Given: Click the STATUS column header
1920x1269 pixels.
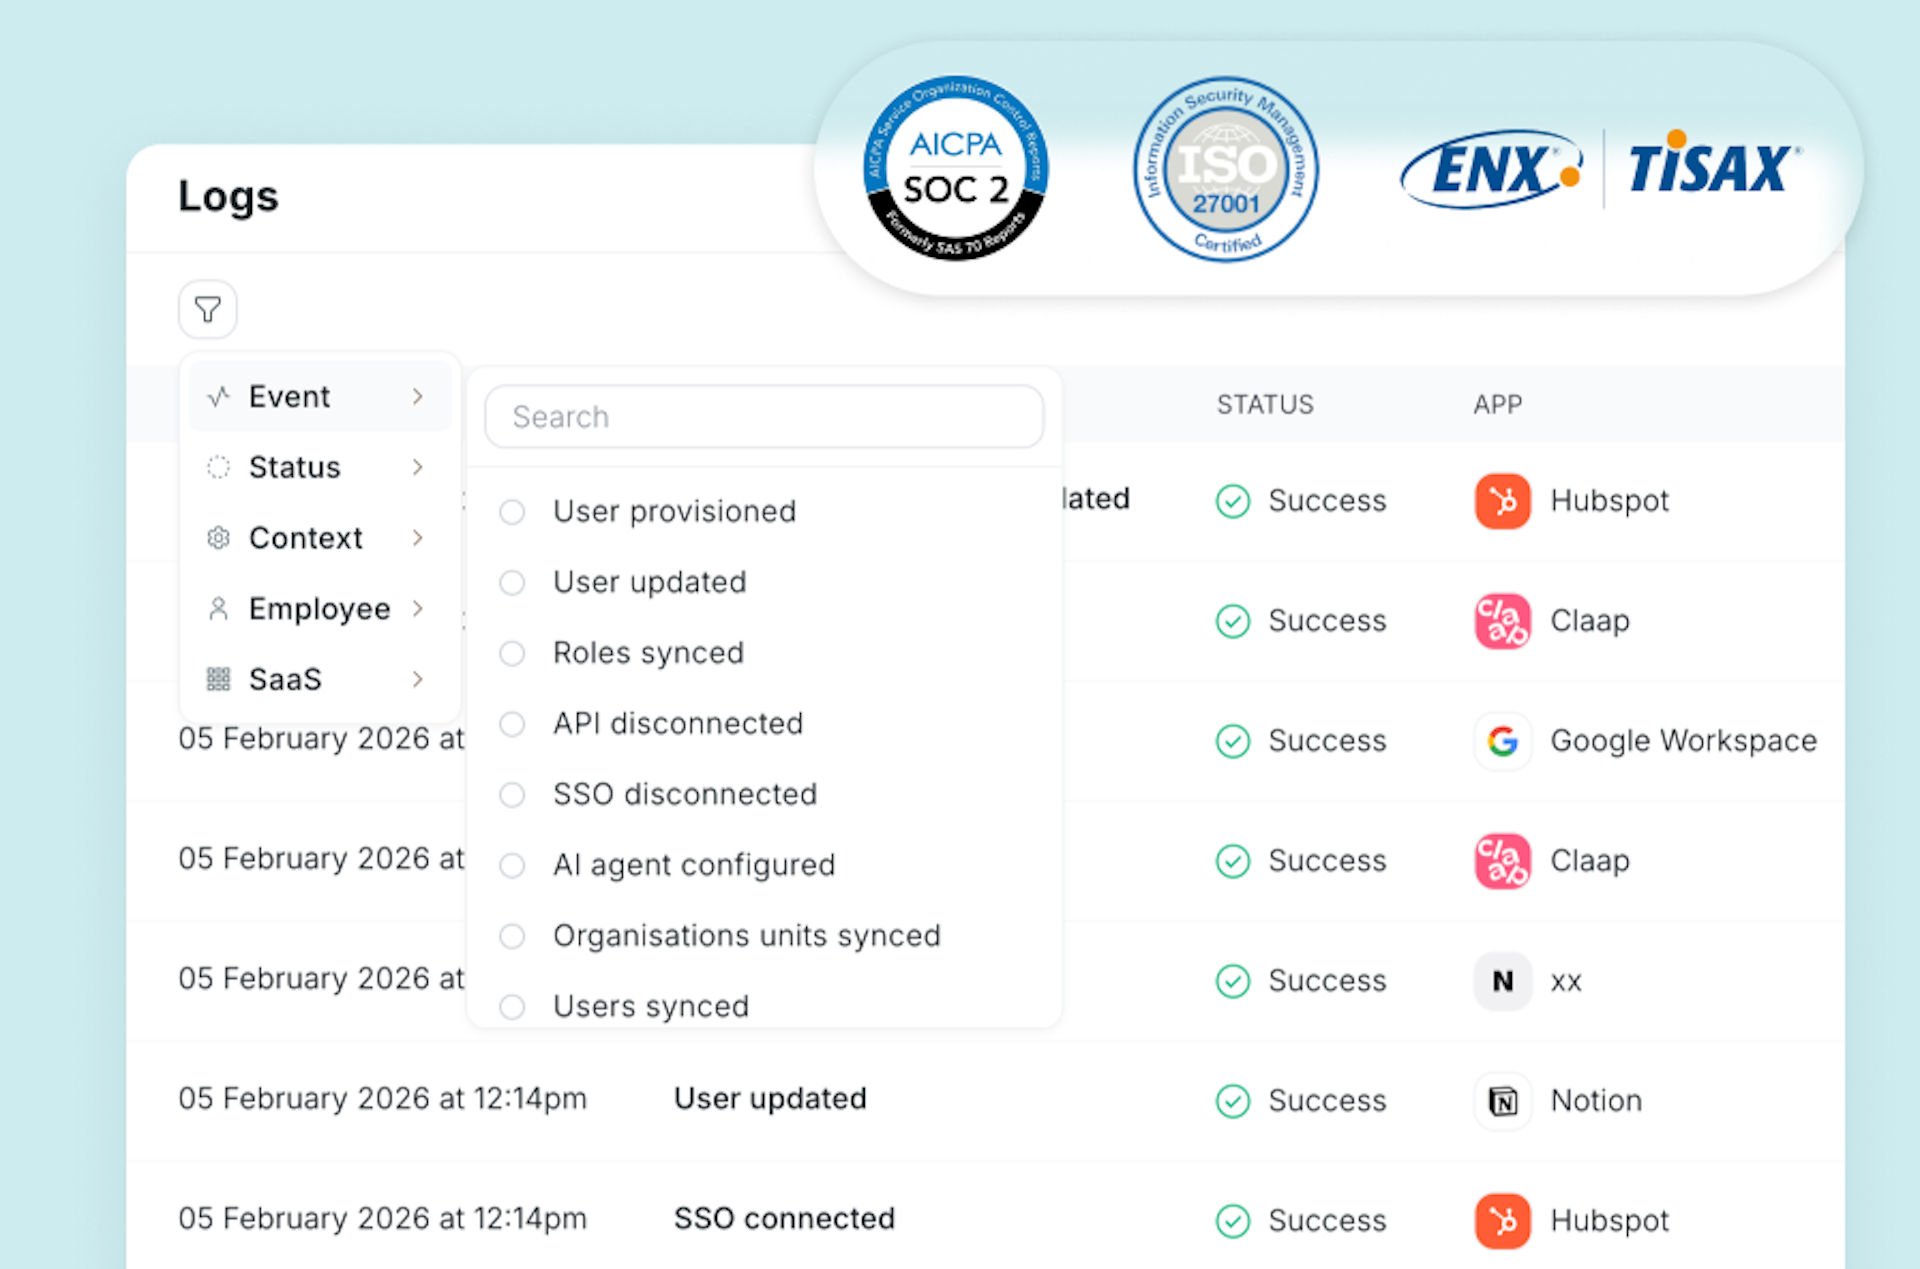Looking at the screenshot, I should tap(1265, 404).
